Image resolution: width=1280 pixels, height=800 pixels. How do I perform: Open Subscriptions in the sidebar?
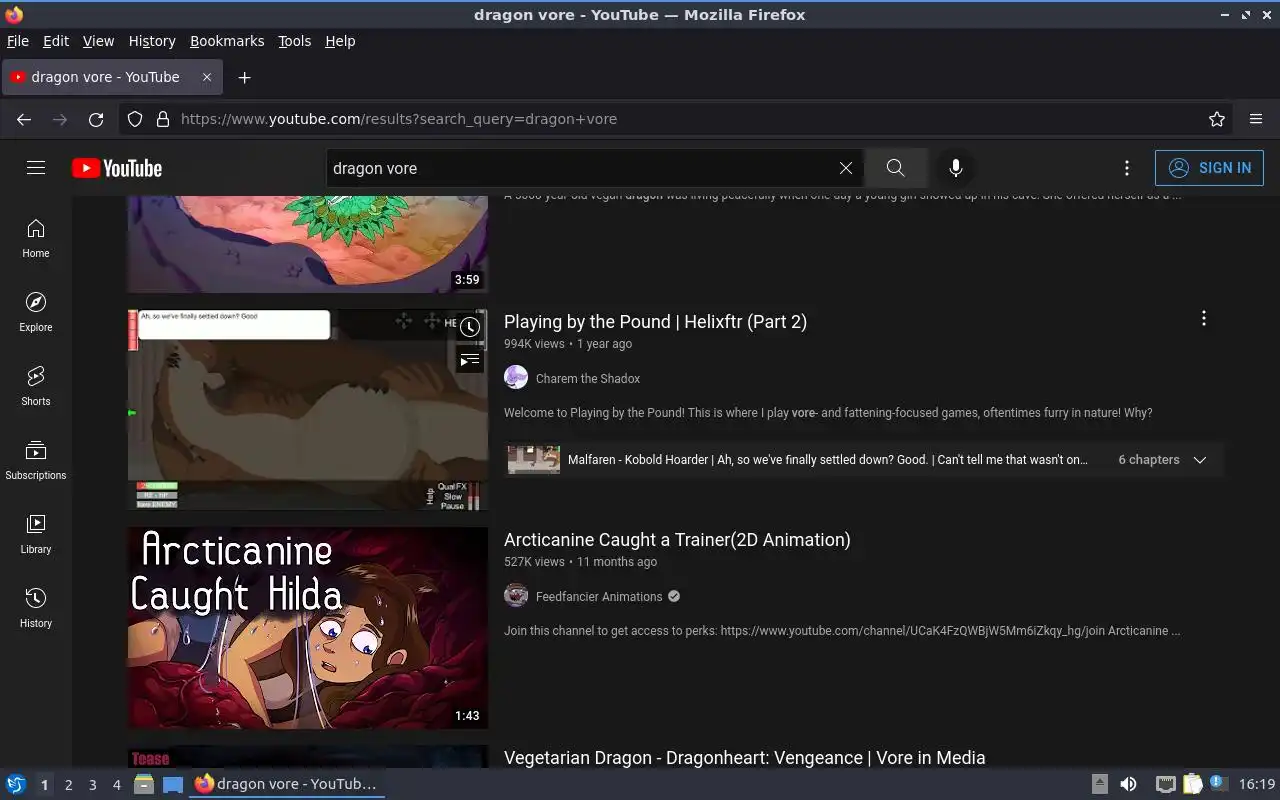click(36, 461)
